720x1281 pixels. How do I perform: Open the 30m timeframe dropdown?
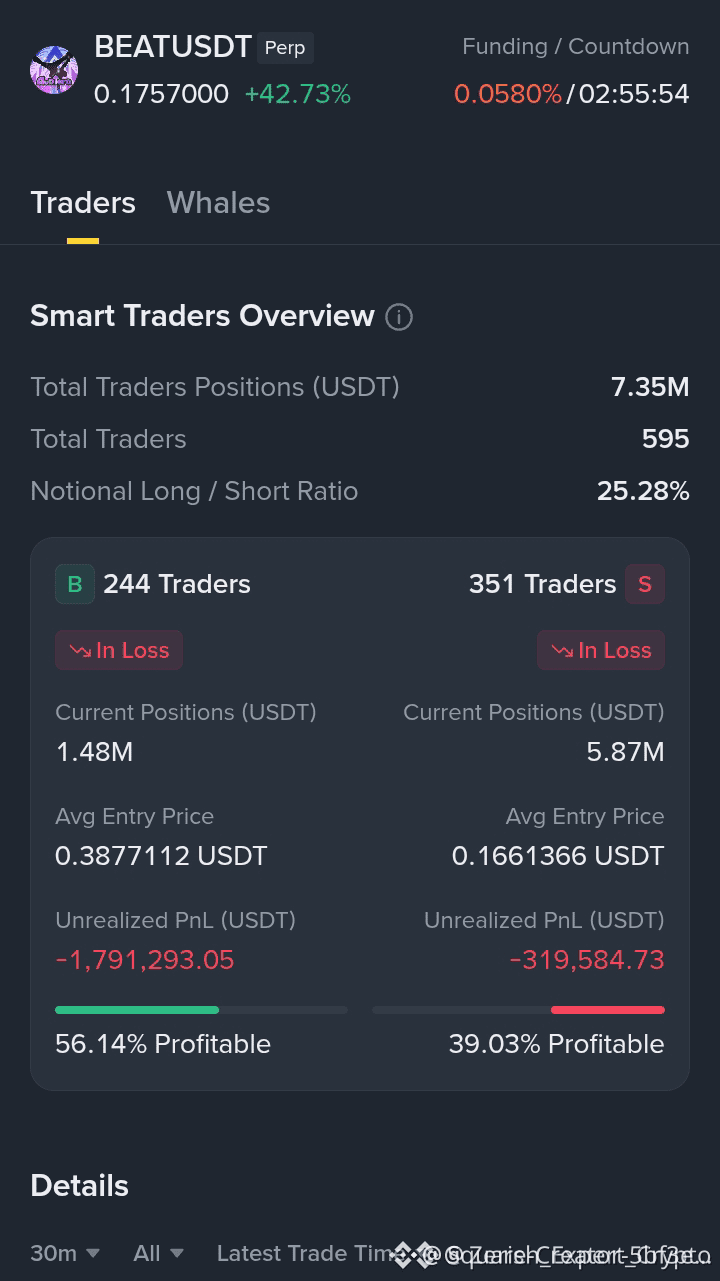point(65,1253)
